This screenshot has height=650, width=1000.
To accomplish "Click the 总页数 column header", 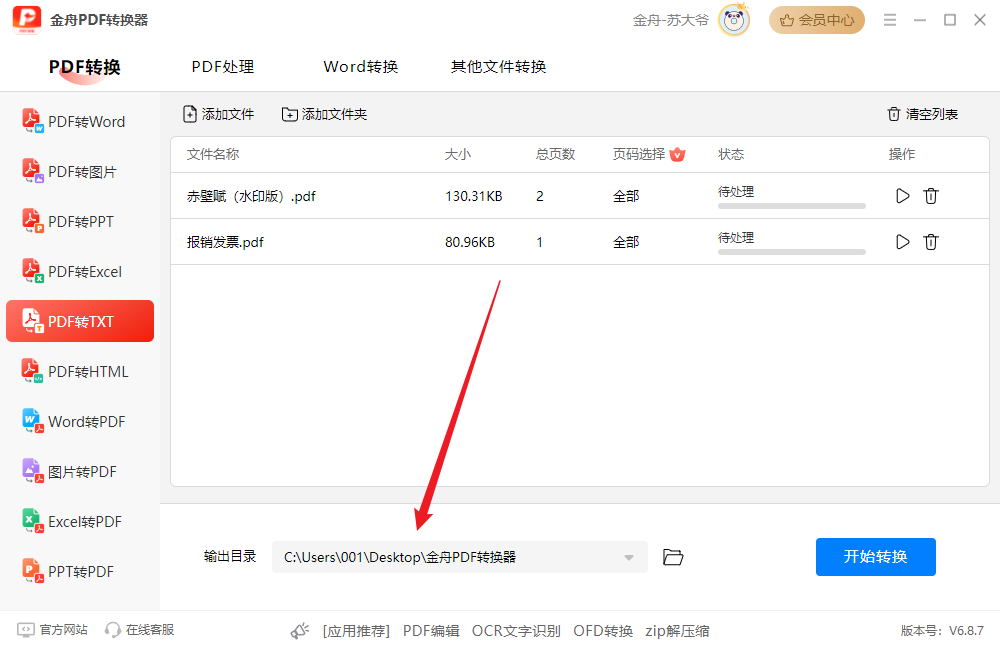I will [x=555, y=154].
